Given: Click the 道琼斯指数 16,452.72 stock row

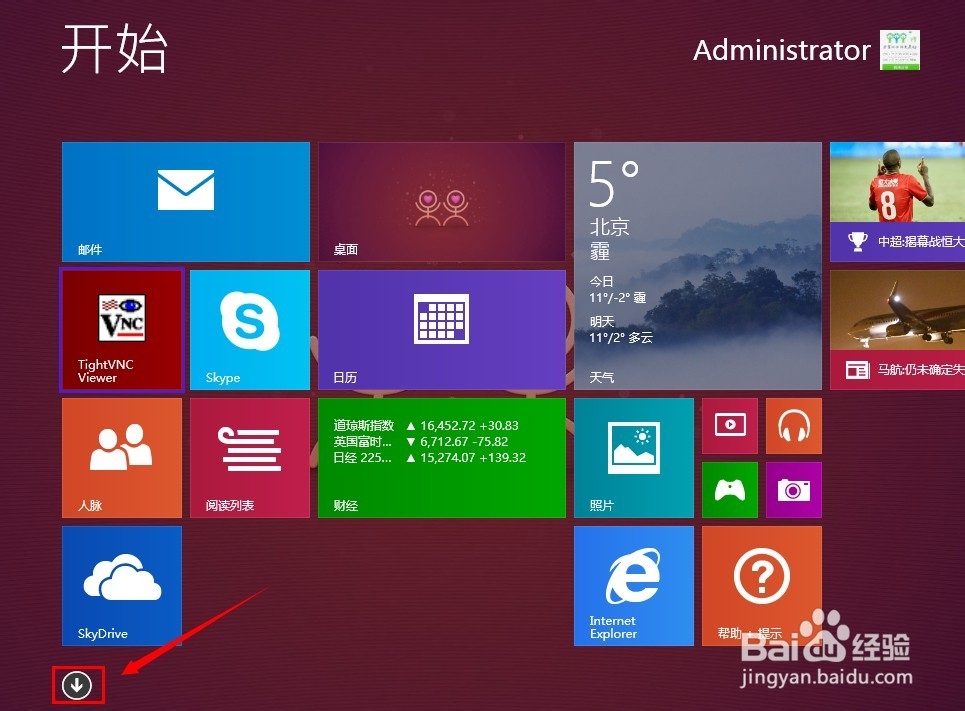Looking at the screenshot, I should click(426, 425).
